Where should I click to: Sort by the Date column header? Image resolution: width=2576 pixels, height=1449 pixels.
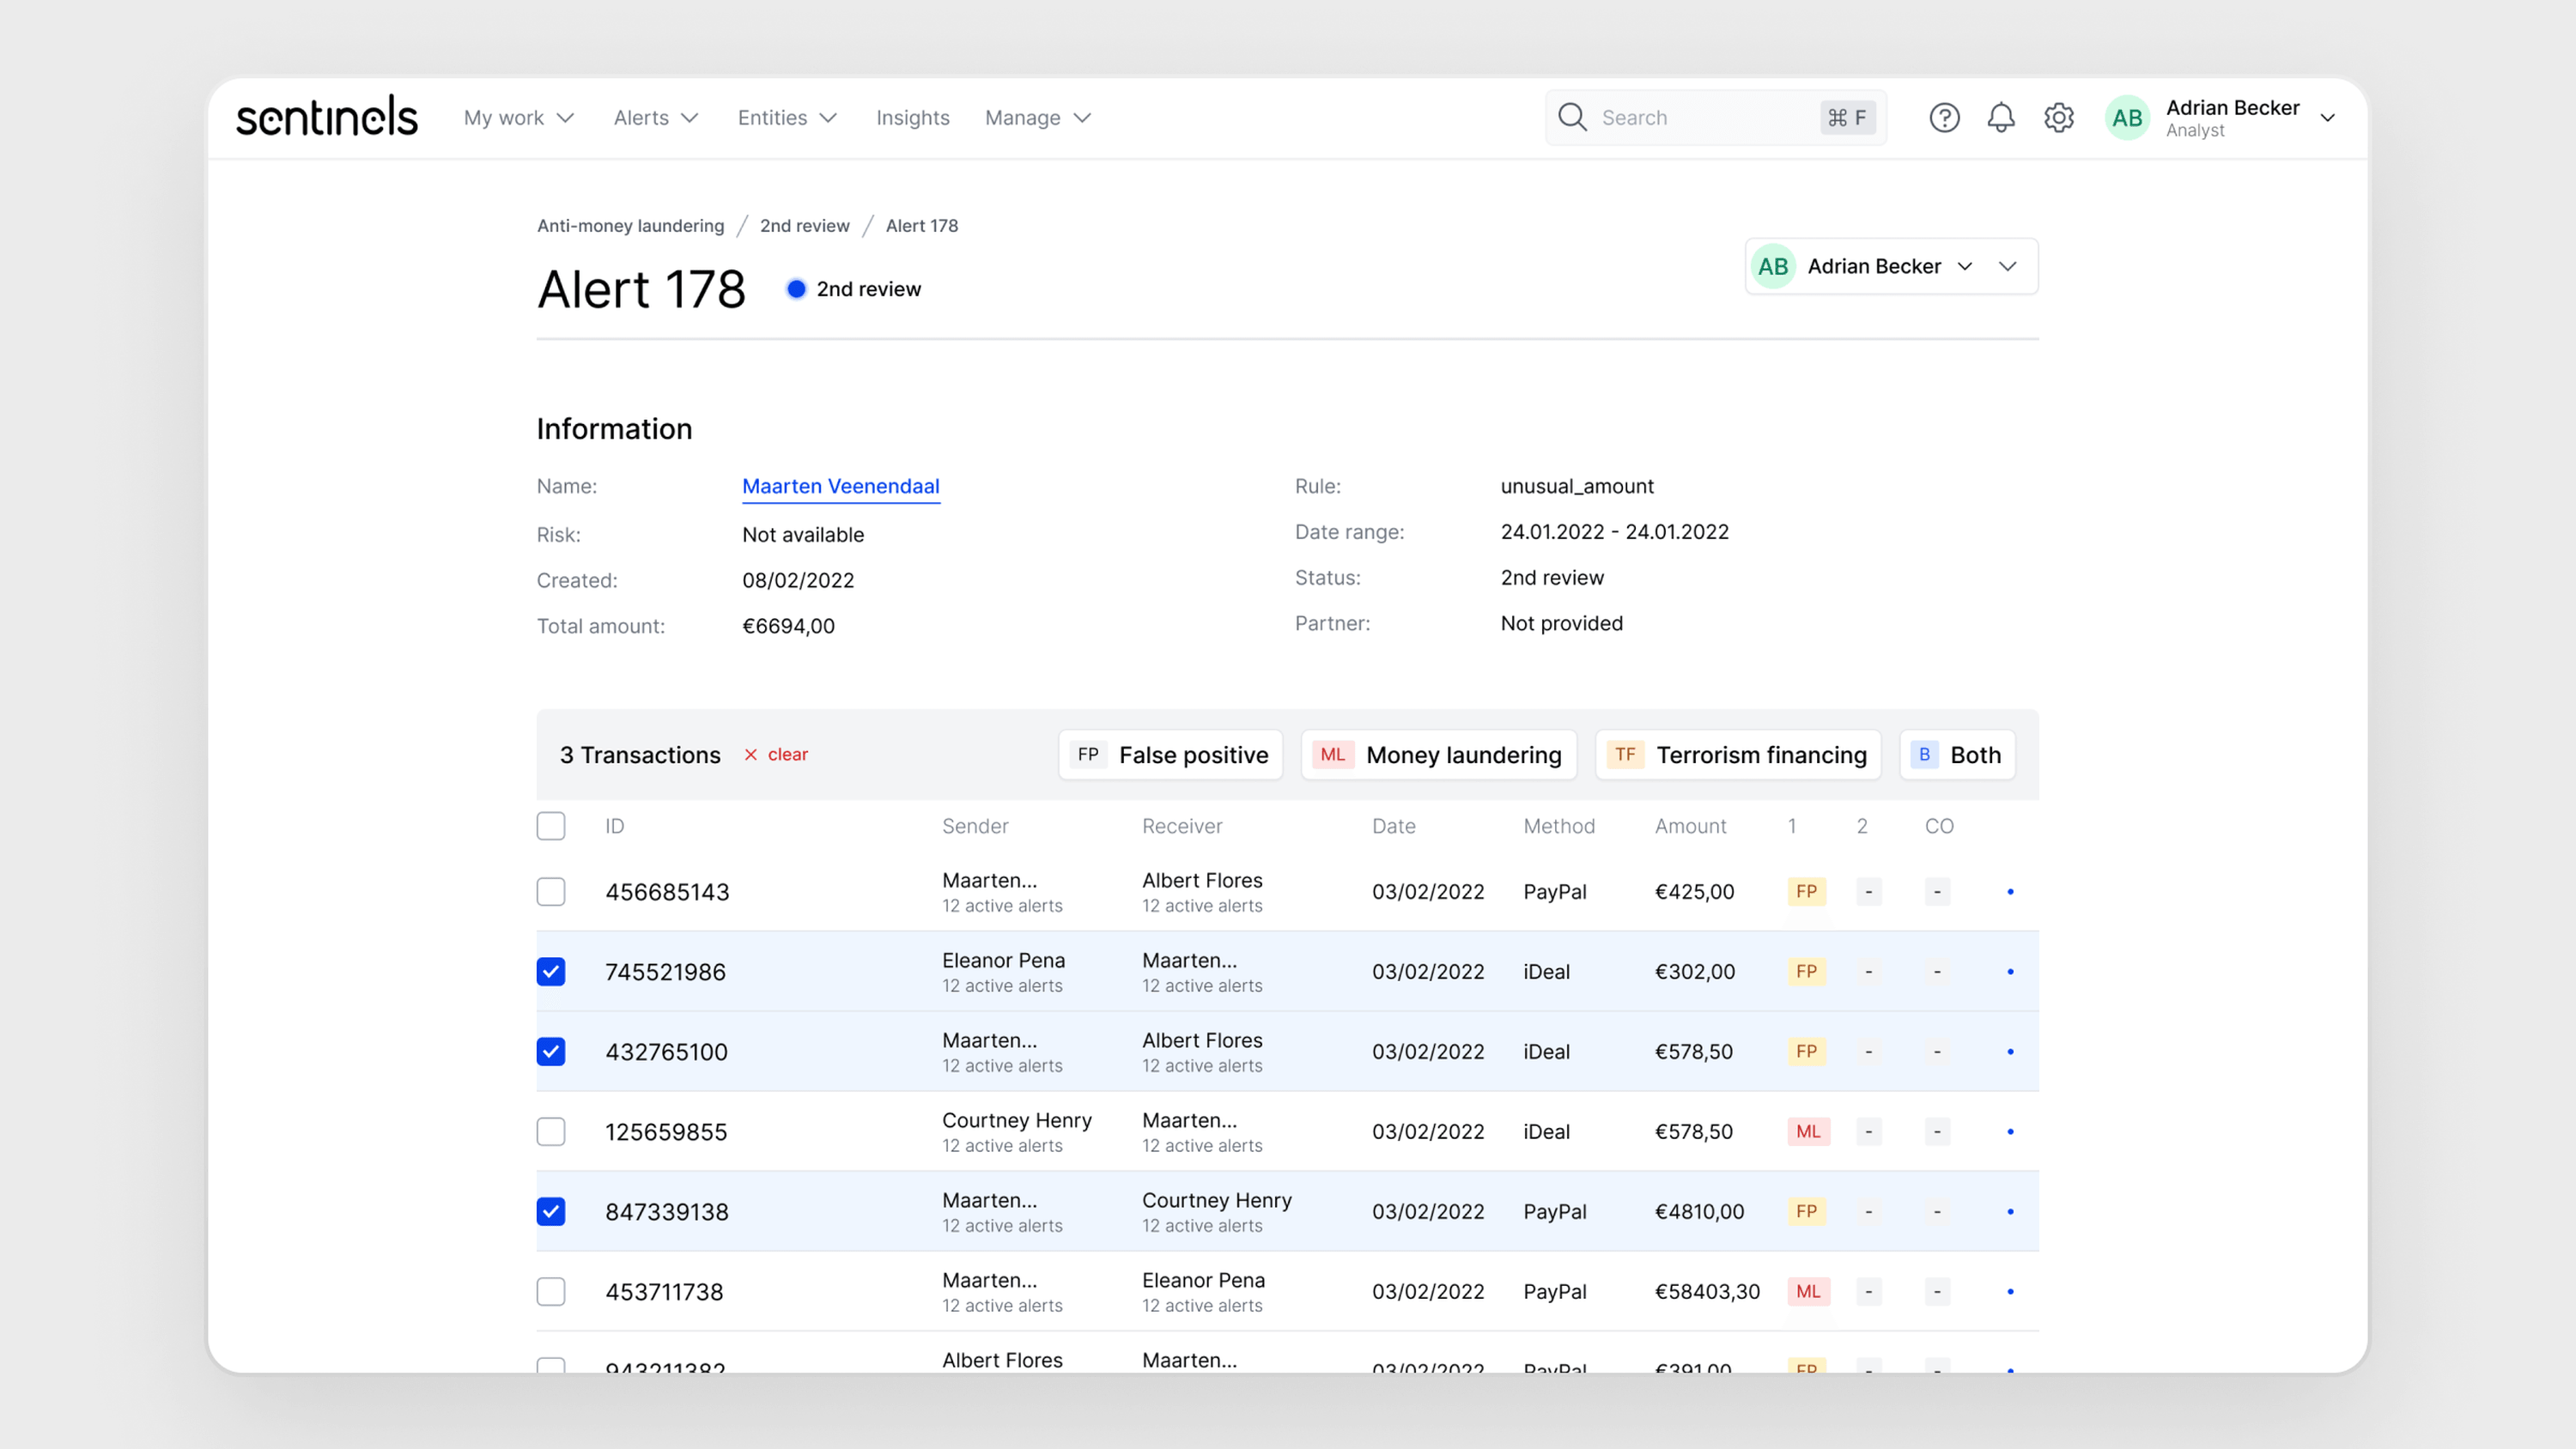pyautogui.click(x=1393, y=826)
